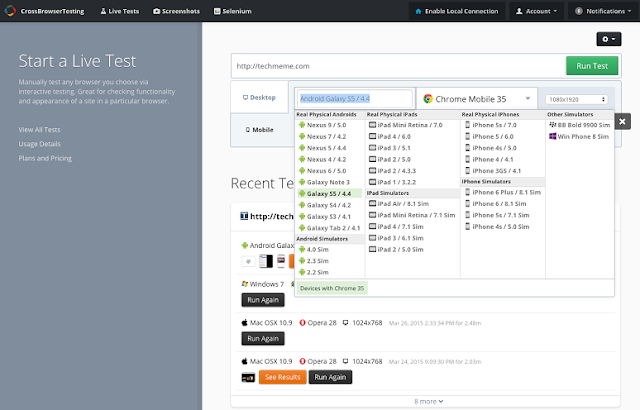
Task: Select BB Bold 9900 Sim
Action: (580, 125)
